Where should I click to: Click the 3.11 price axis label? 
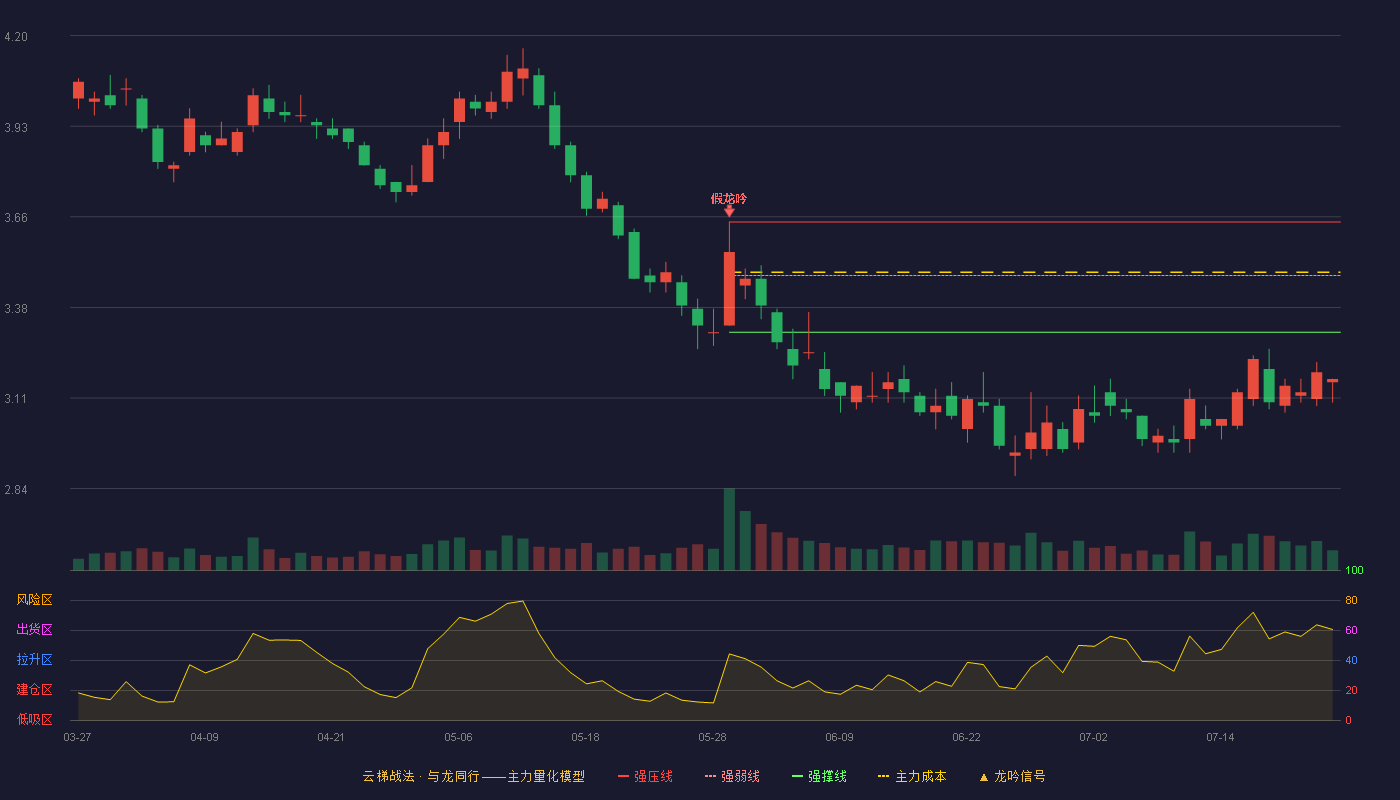click(16, 399)
